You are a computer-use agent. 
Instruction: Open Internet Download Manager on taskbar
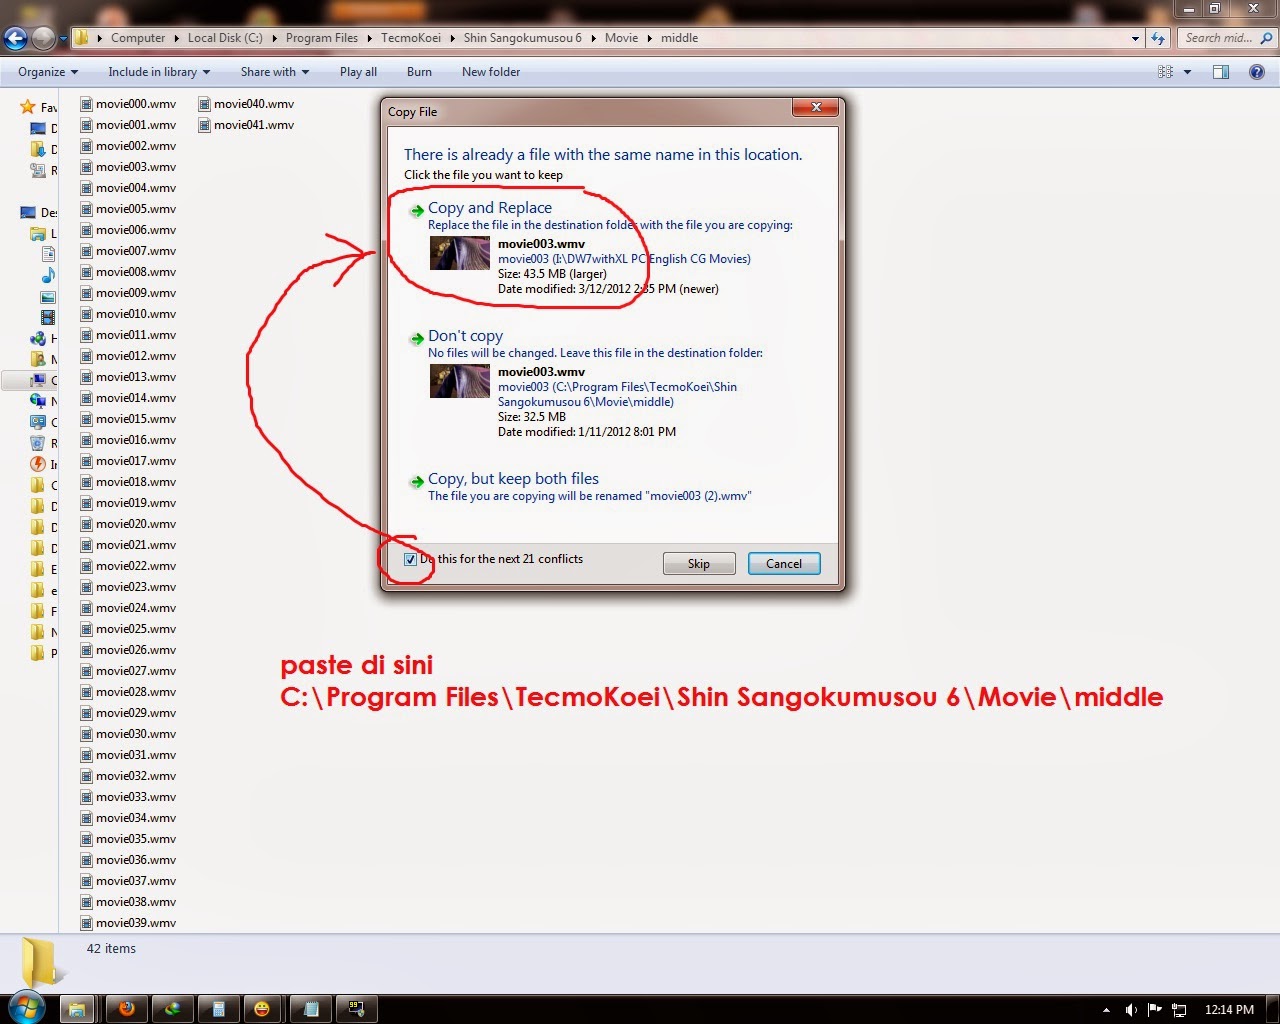(x=172, y=1009)
